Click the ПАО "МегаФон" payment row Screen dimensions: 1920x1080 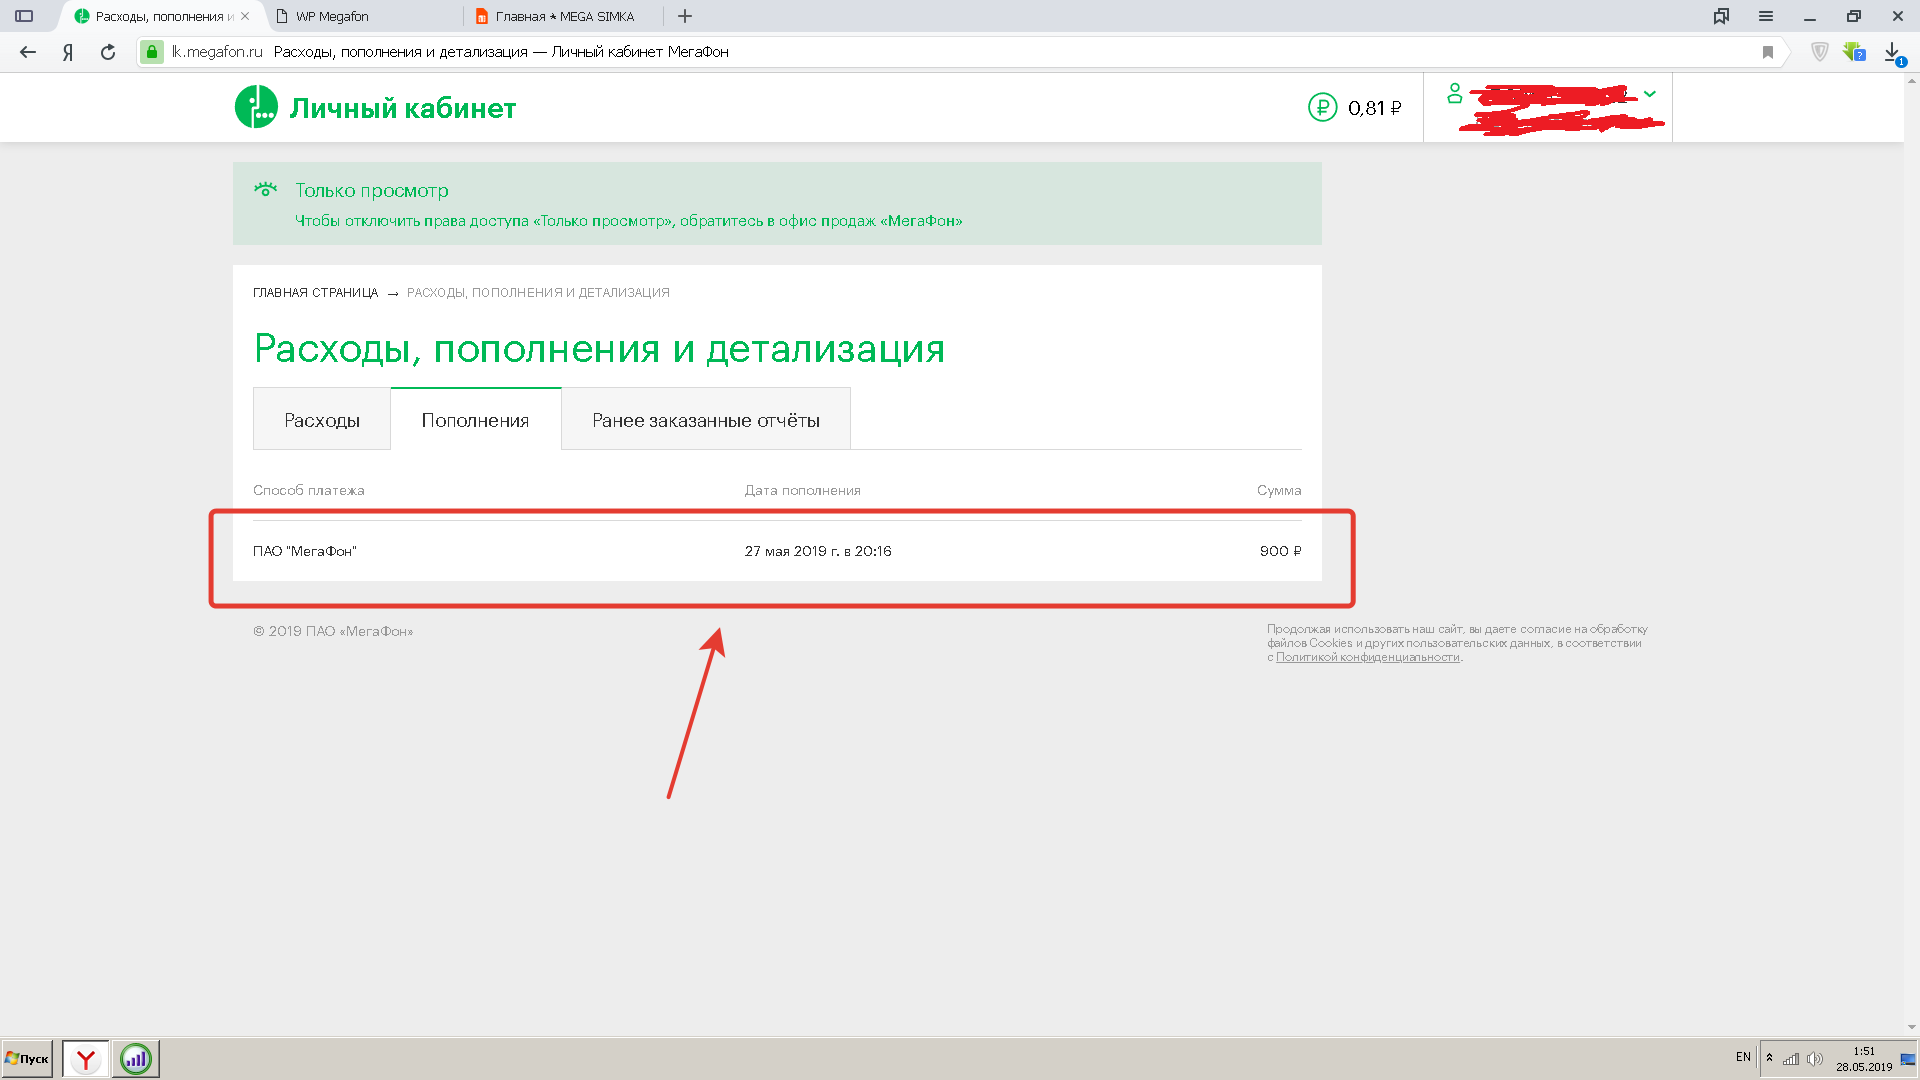click(777, 551)
